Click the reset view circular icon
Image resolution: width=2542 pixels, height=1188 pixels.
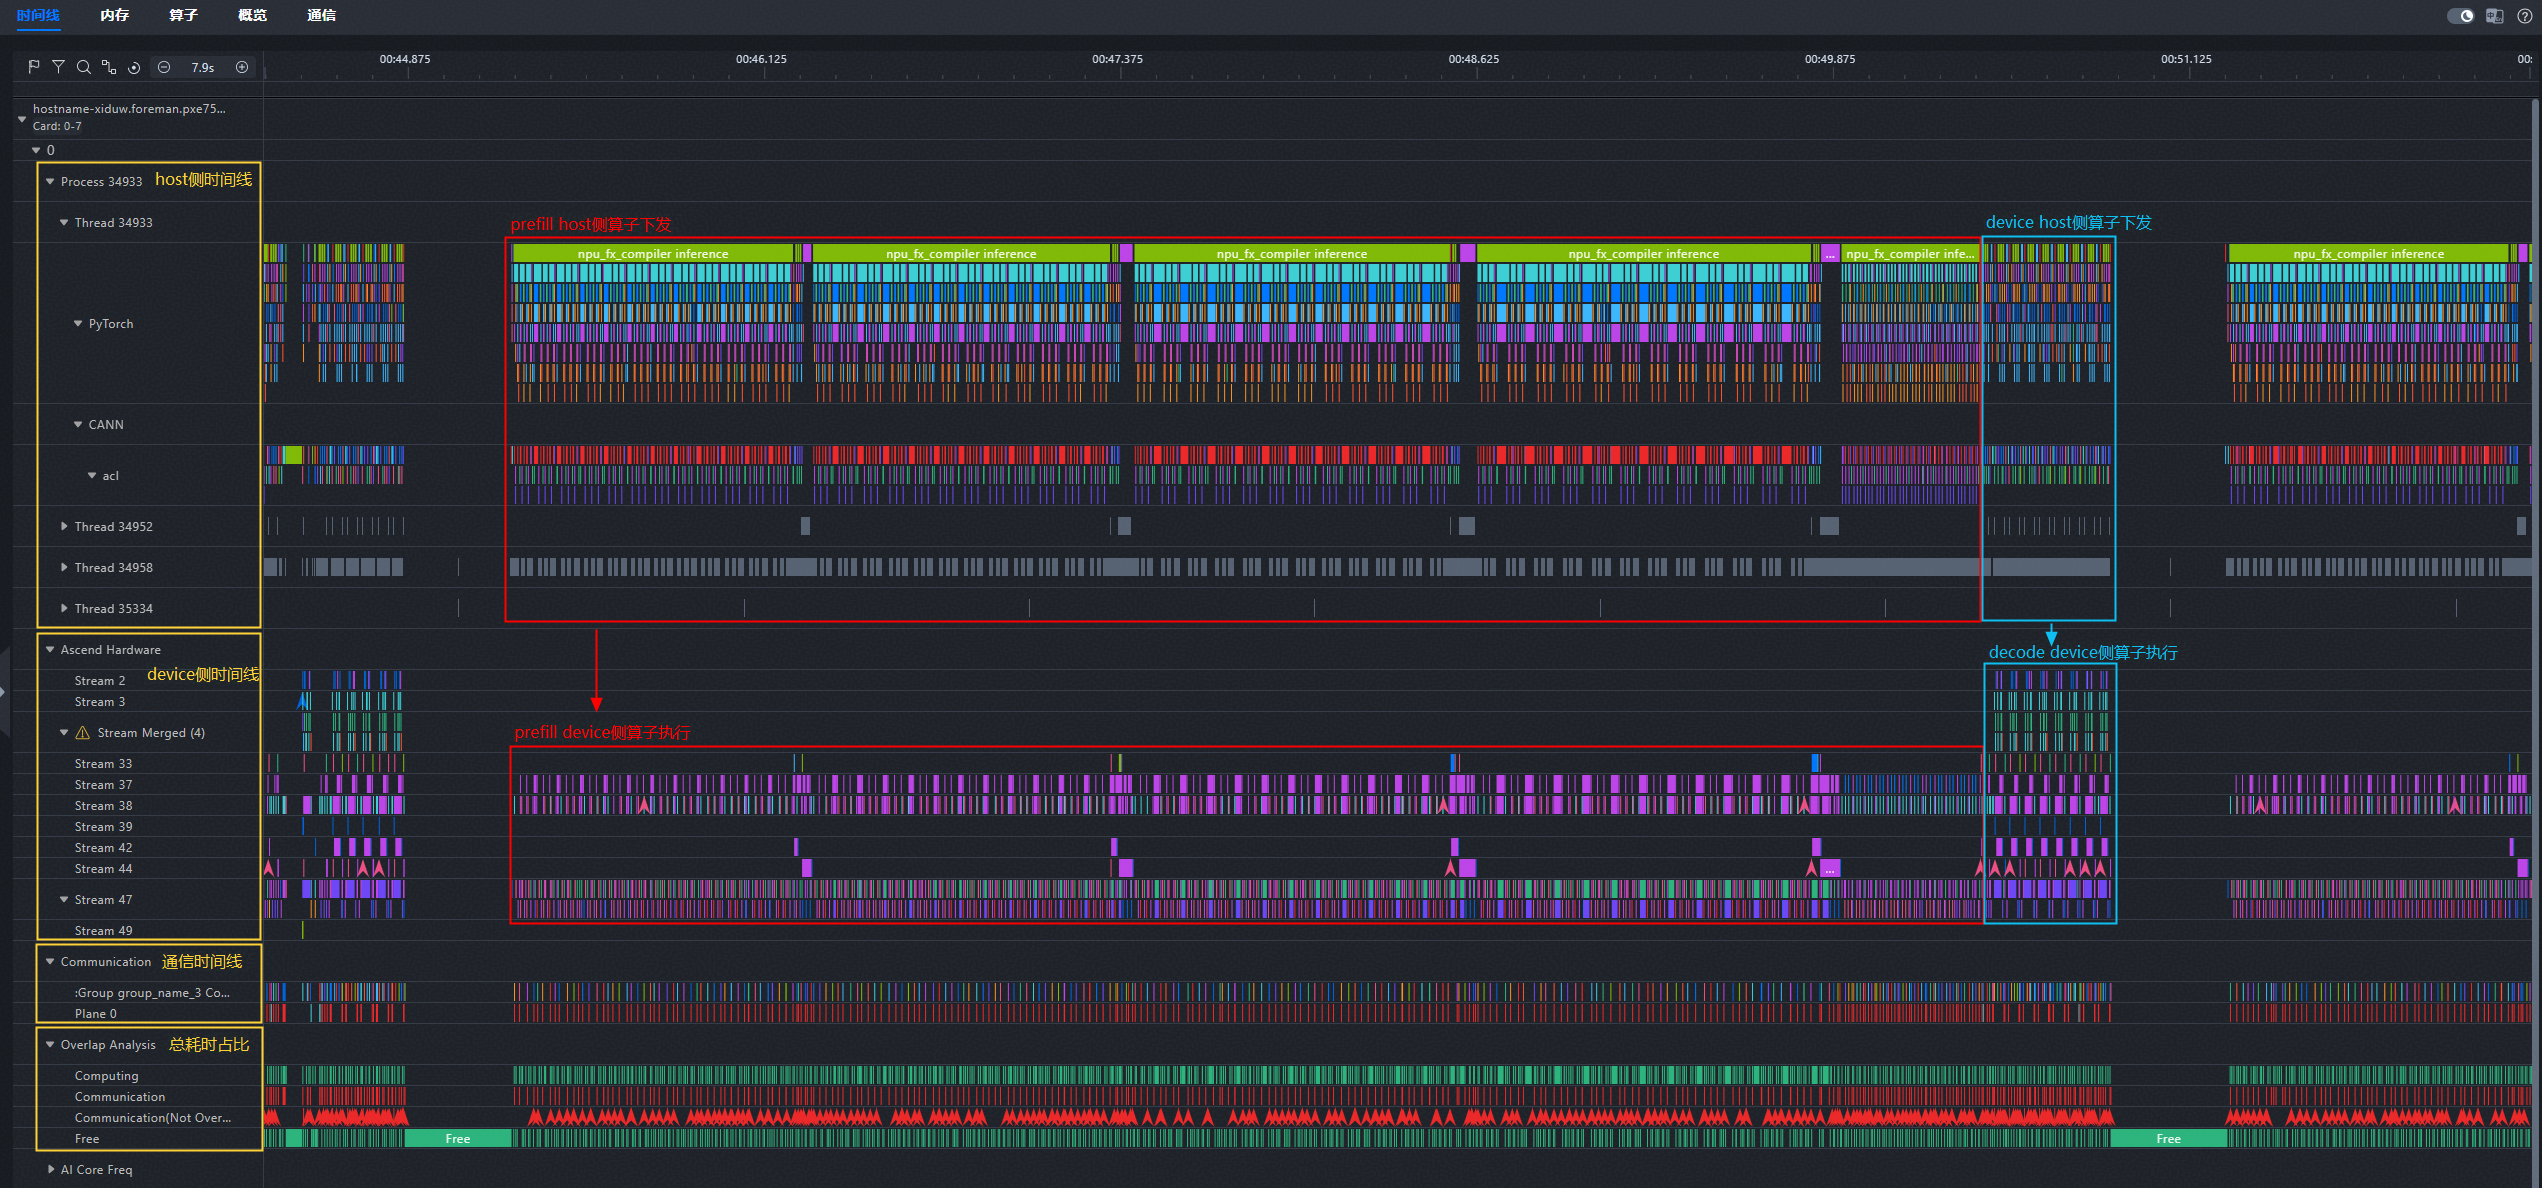(x=134, y=67)
